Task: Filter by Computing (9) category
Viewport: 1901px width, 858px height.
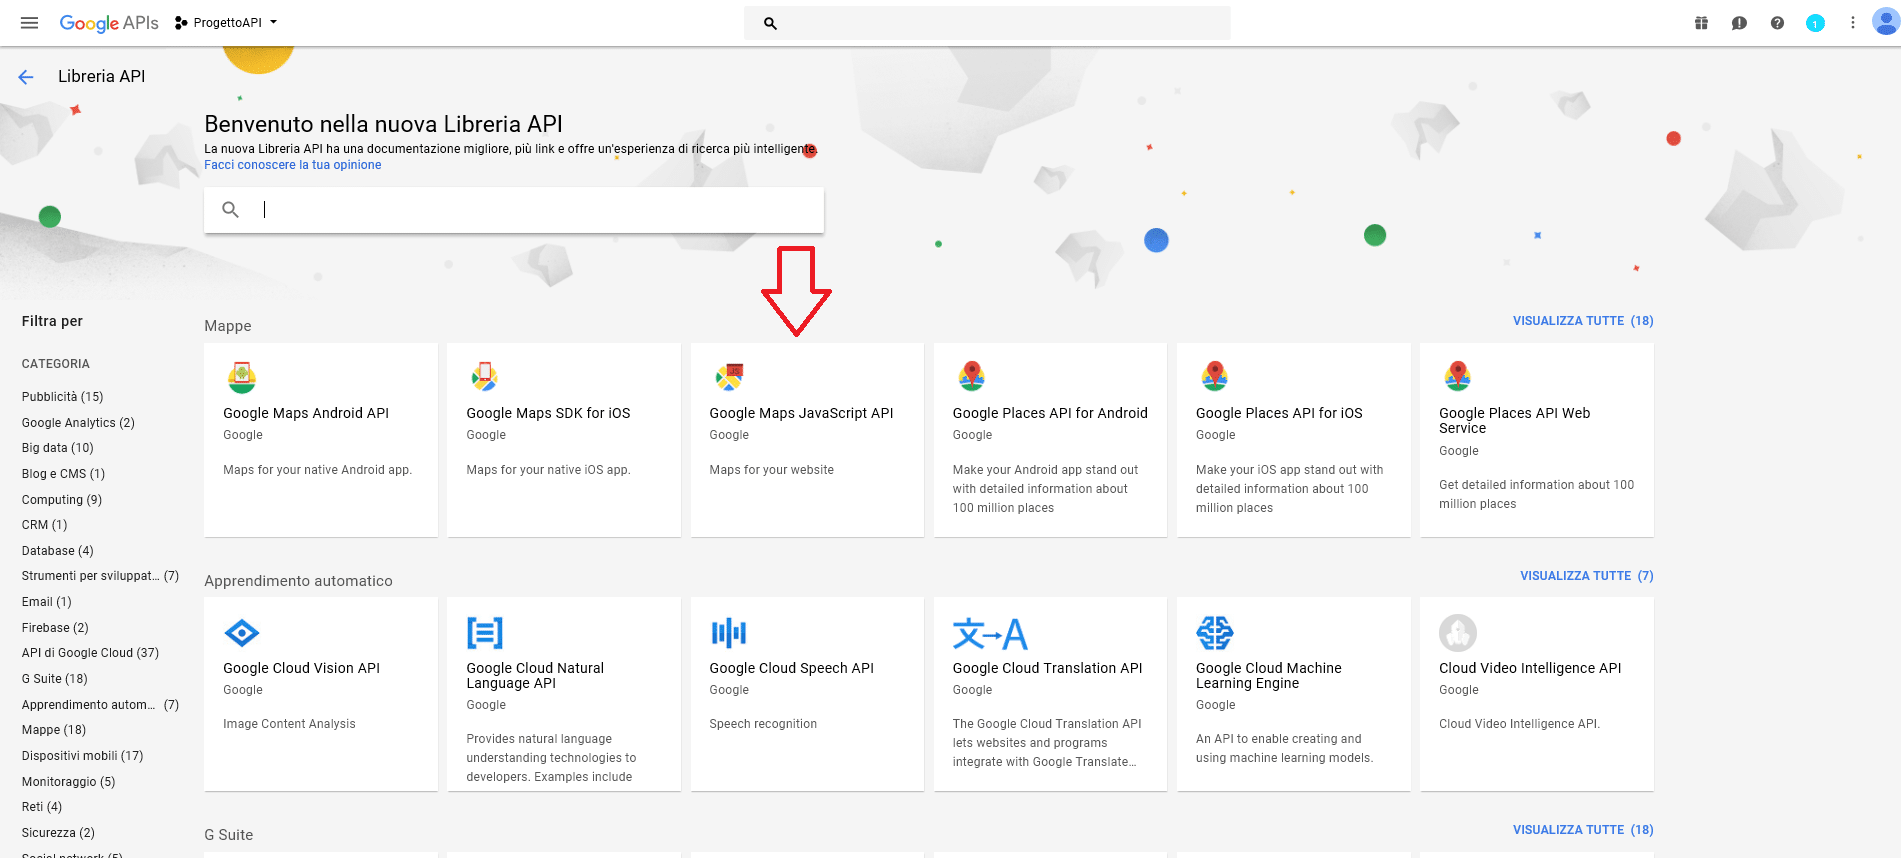Action: tap(62, 500)
